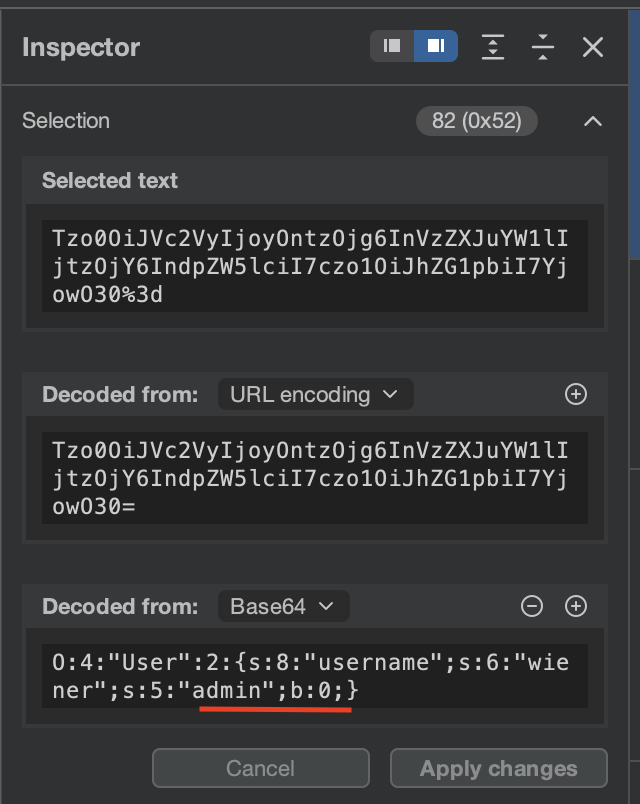Click the Selection section header label

click(x=66, y=121)
